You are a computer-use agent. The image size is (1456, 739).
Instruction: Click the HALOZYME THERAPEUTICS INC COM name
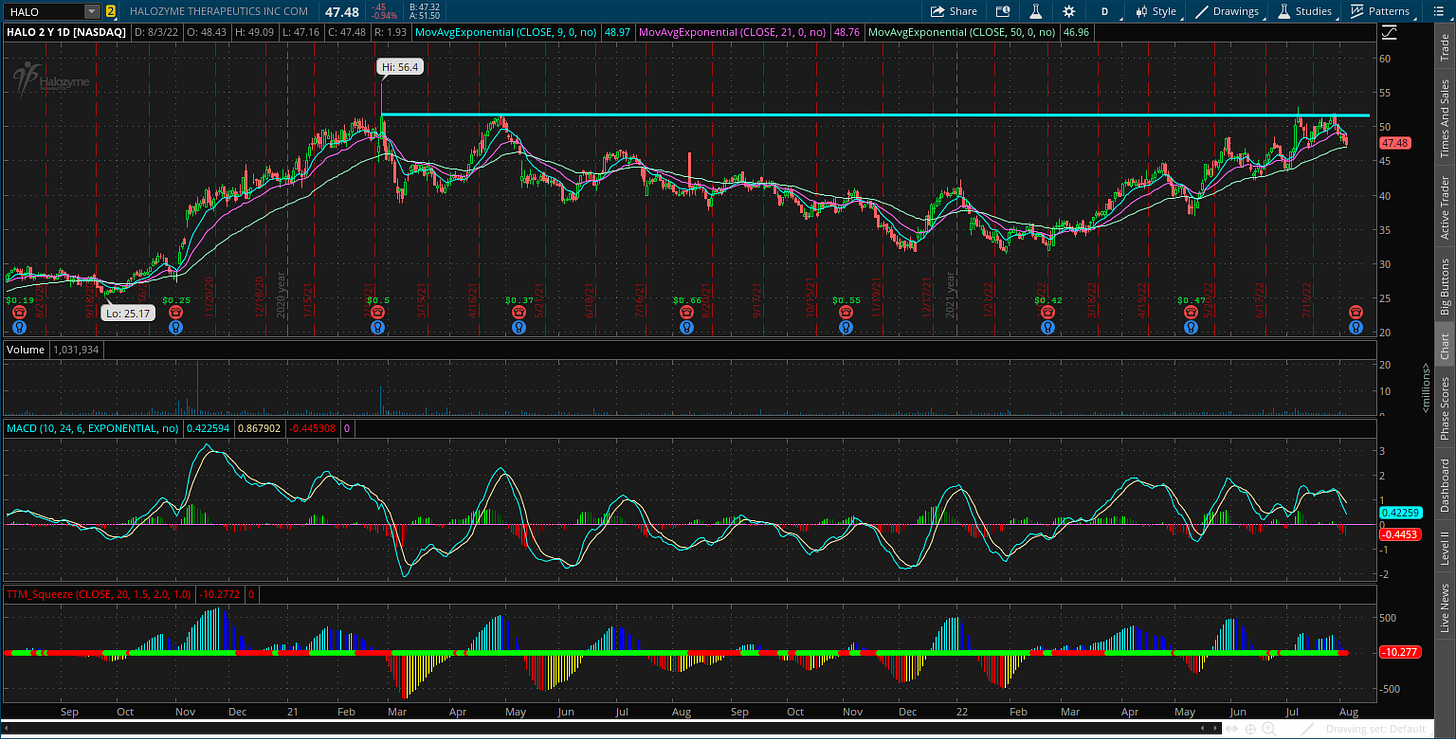(x=219, y=11)
